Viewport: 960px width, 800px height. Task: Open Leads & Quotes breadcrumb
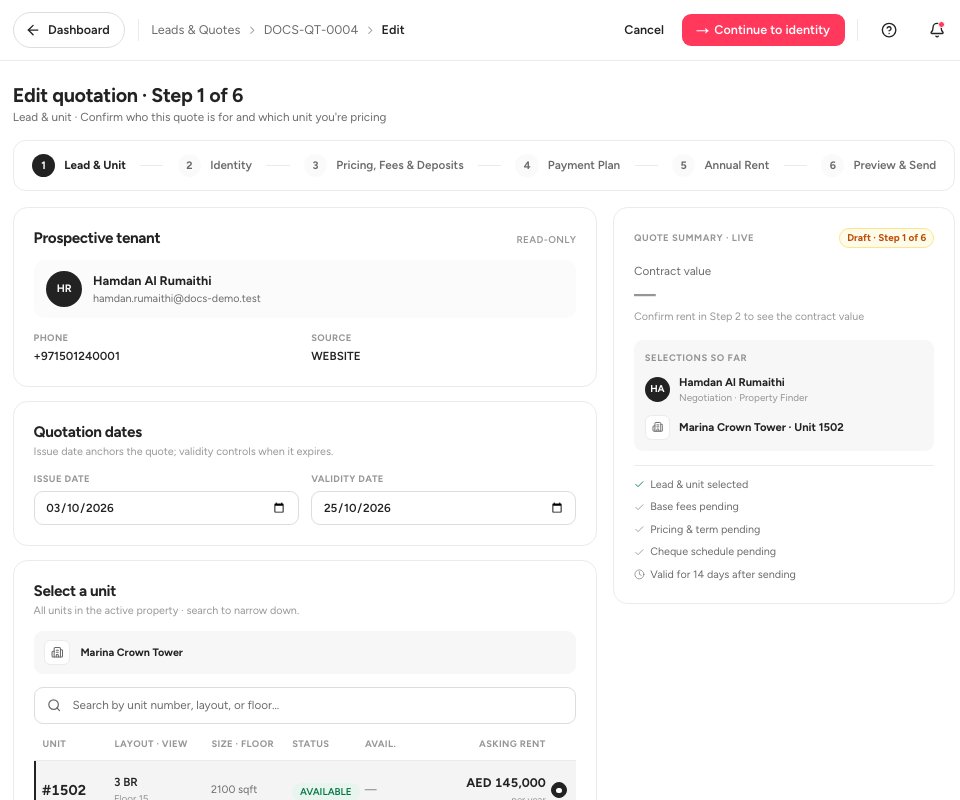pos(196,30)
